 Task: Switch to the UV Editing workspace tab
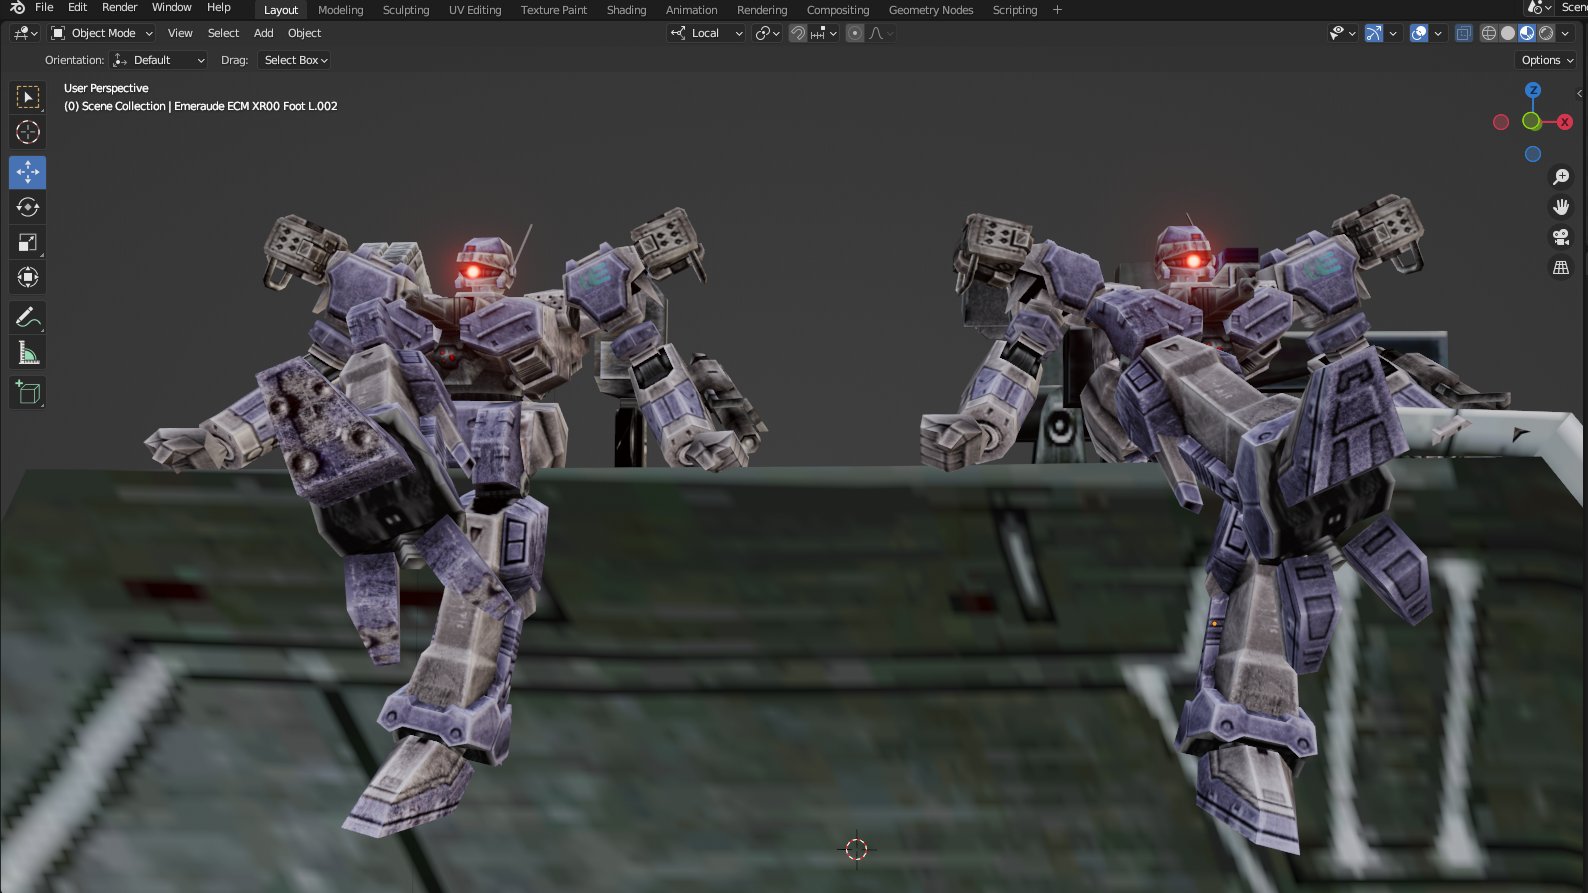coord(475,10)
